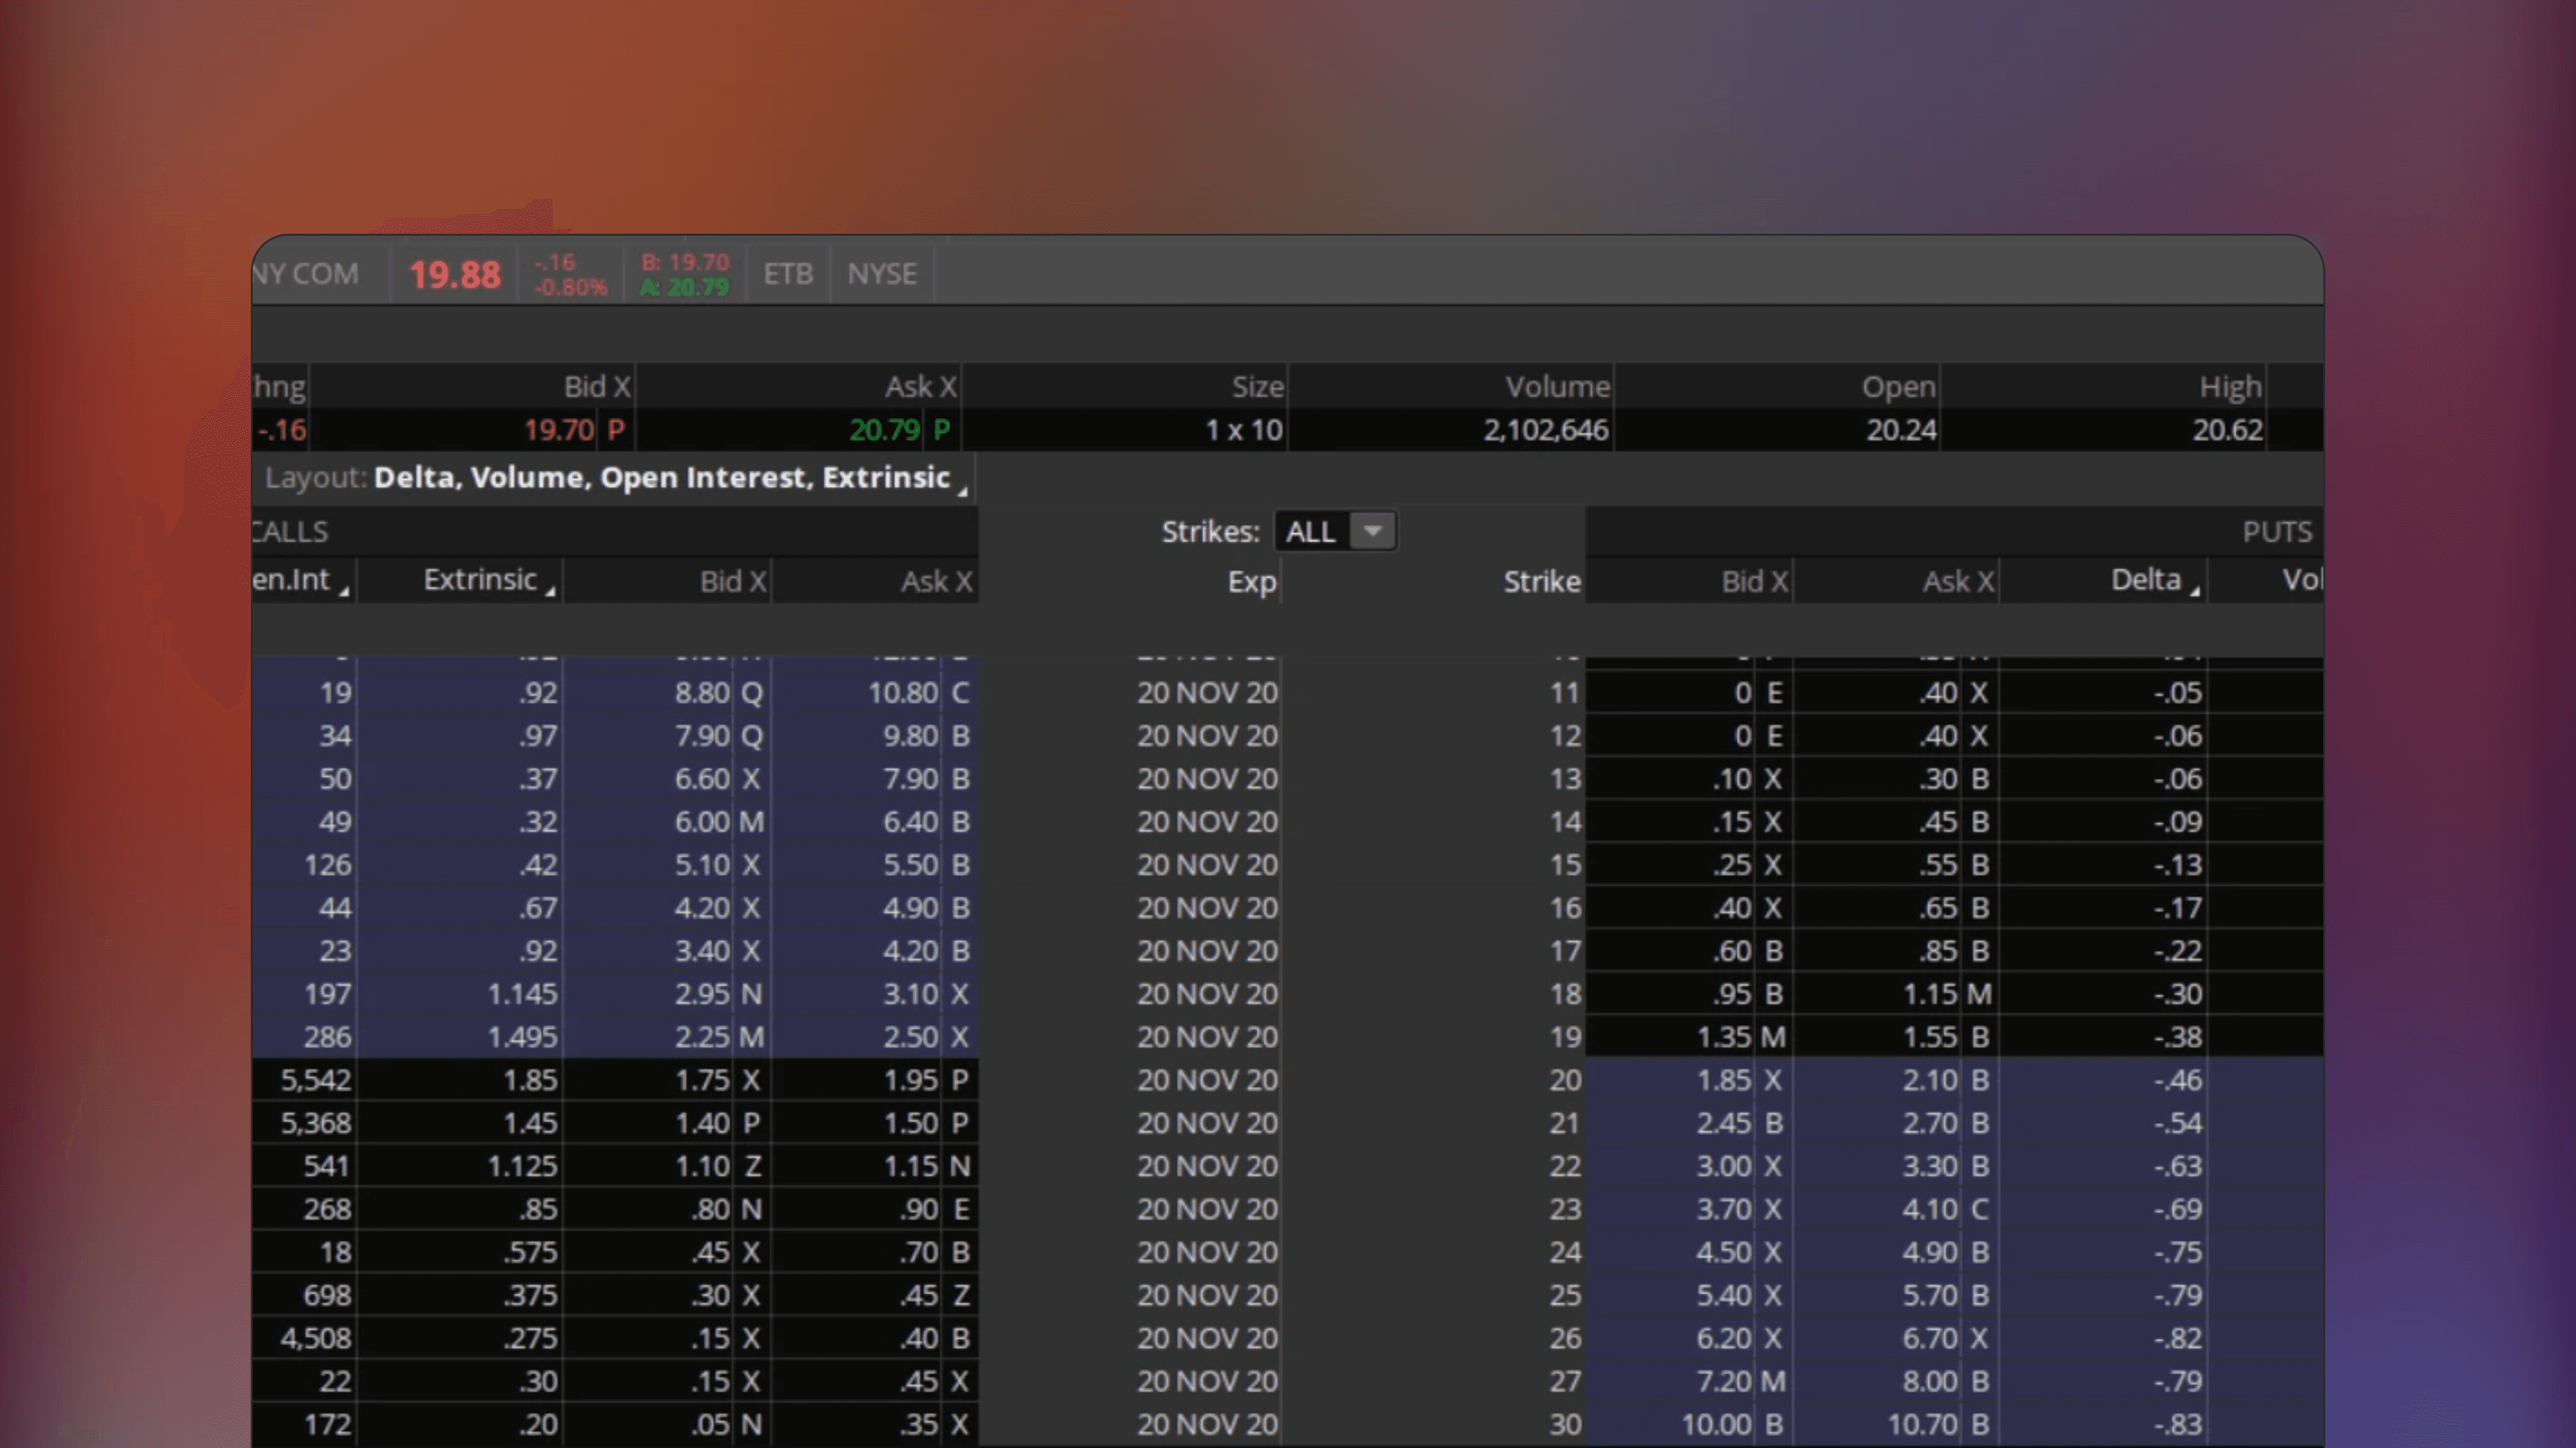Select the put bid 1.85 at strike 20
This screenshot has width=2576, height=1448.
click(x=1725, y=1080)
